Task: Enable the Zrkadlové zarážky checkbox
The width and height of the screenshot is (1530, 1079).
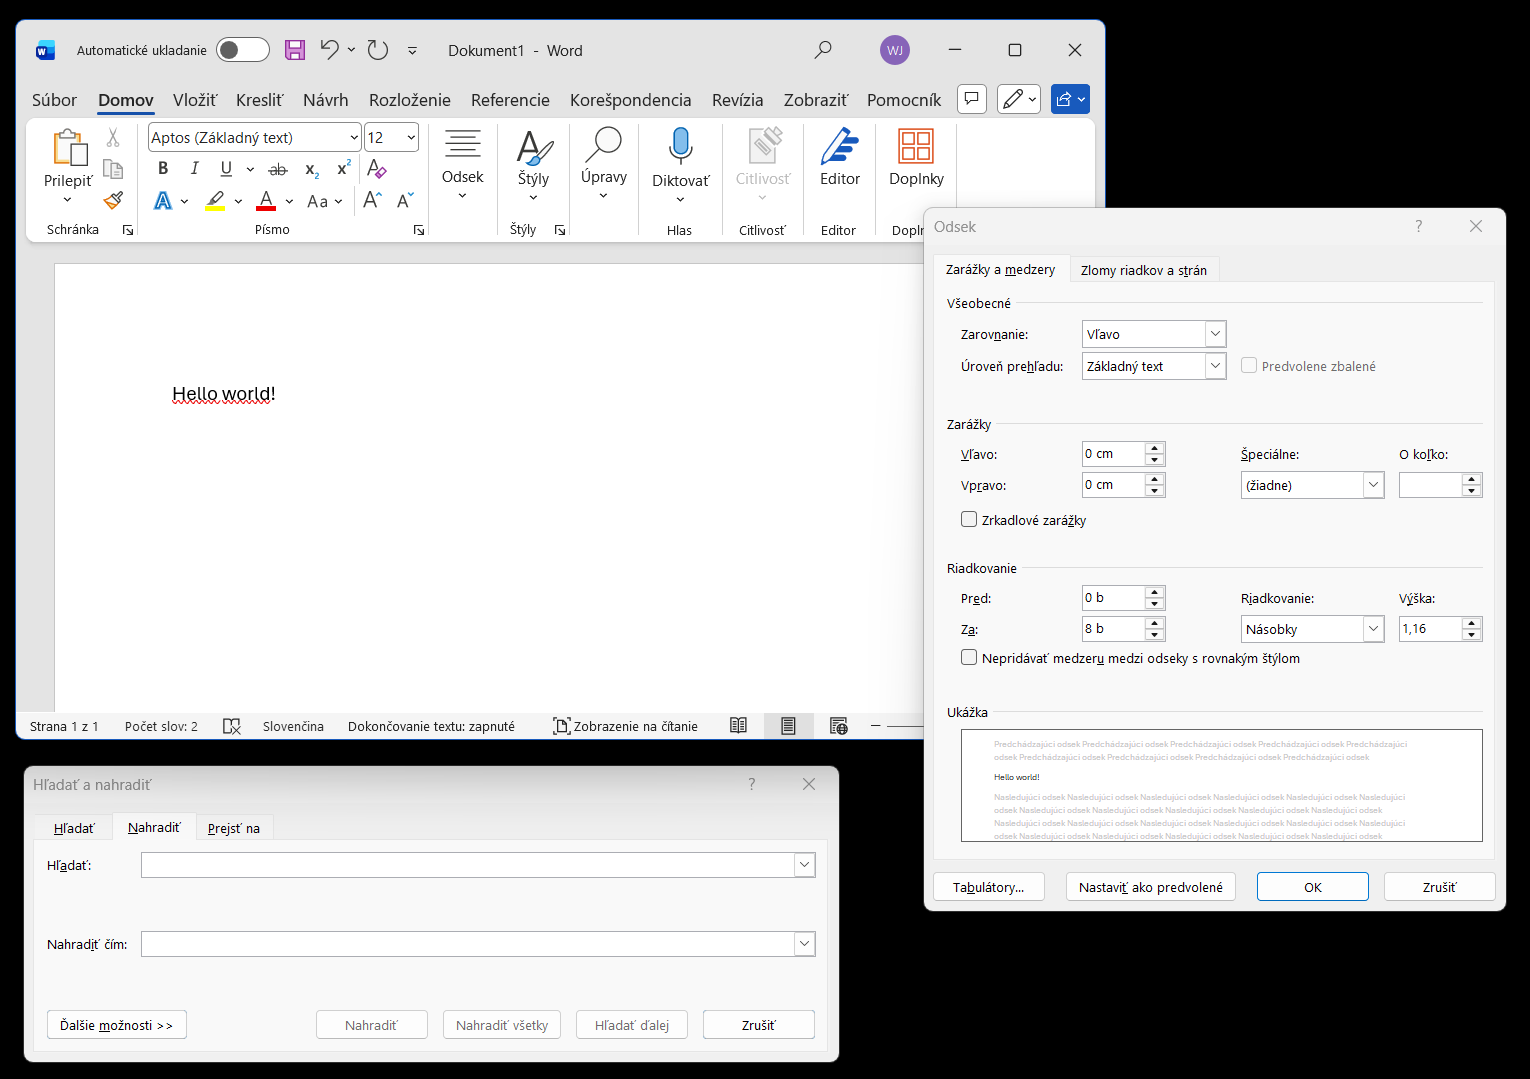Action: click(x=969, y=519)
